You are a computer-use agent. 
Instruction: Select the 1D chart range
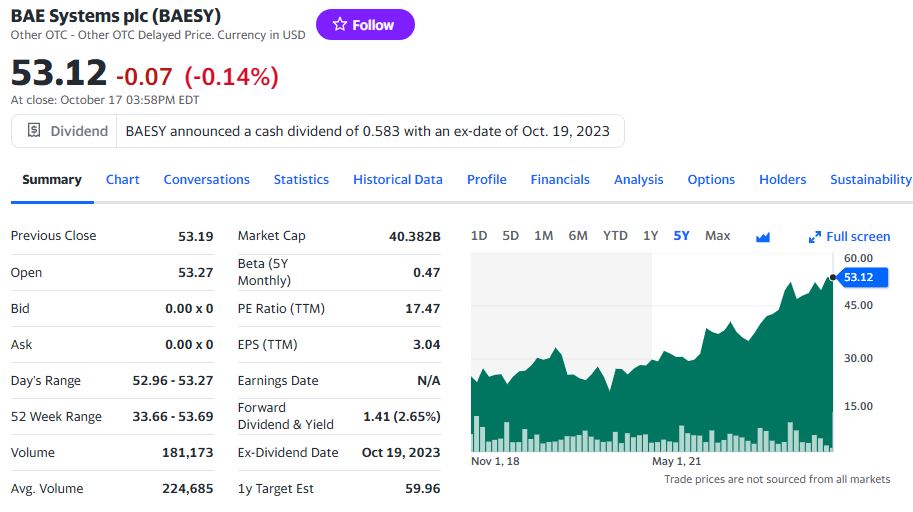[479, 236]
